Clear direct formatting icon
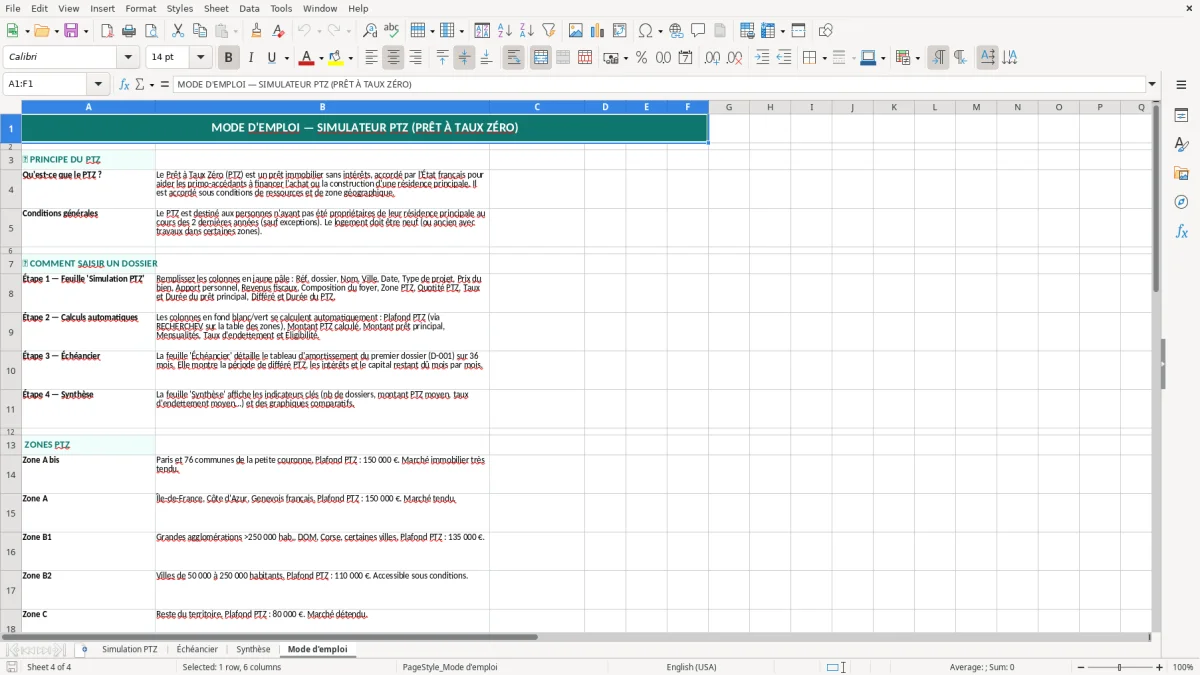Image resolution: width=1200 pixels, height=675 pixels. [x=278, y=31]
